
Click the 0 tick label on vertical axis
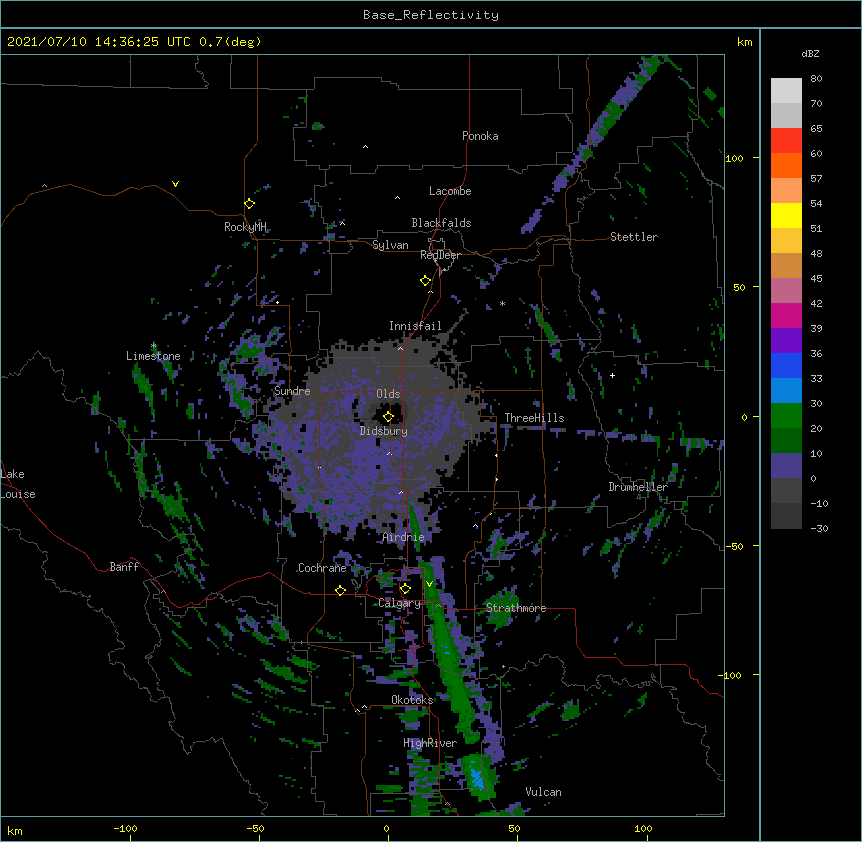point(744,417)
